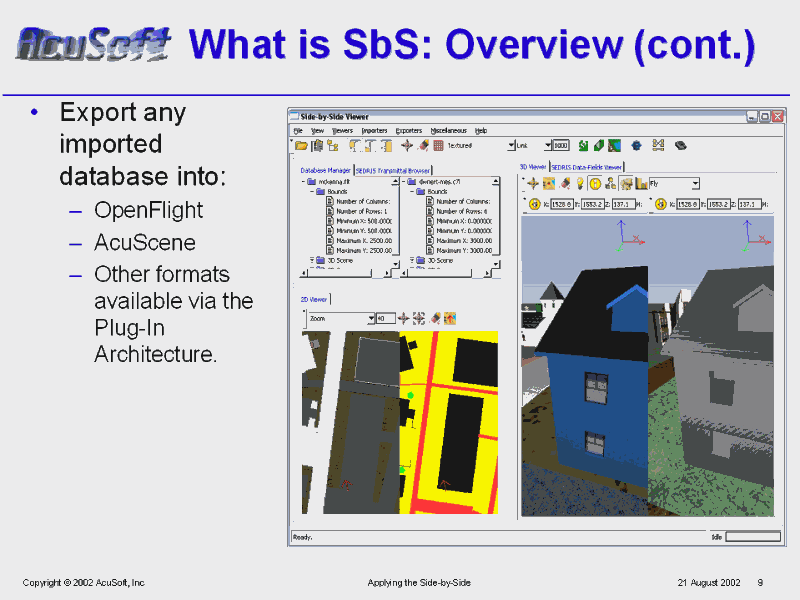Open the Fly navigation mode dropdown
The height and width of the screenshot is (600, 800).
click(x=695, y=184)
